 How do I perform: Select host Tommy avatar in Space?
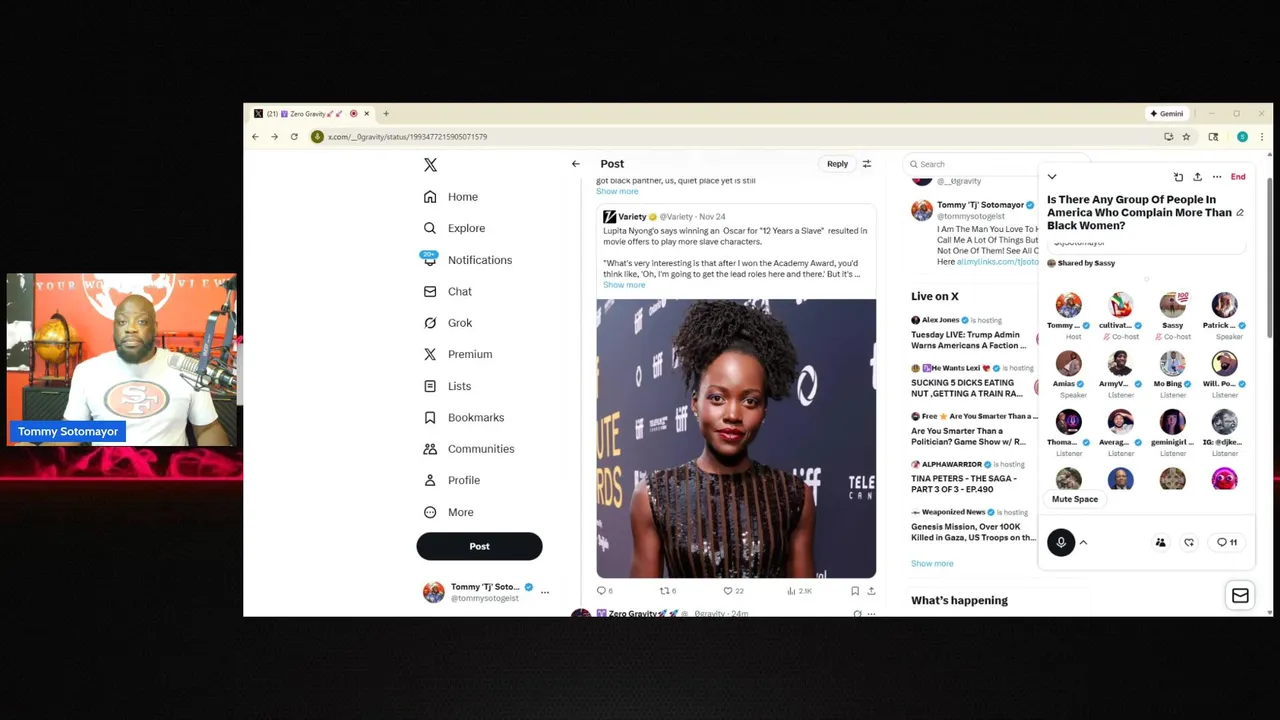1068,305
